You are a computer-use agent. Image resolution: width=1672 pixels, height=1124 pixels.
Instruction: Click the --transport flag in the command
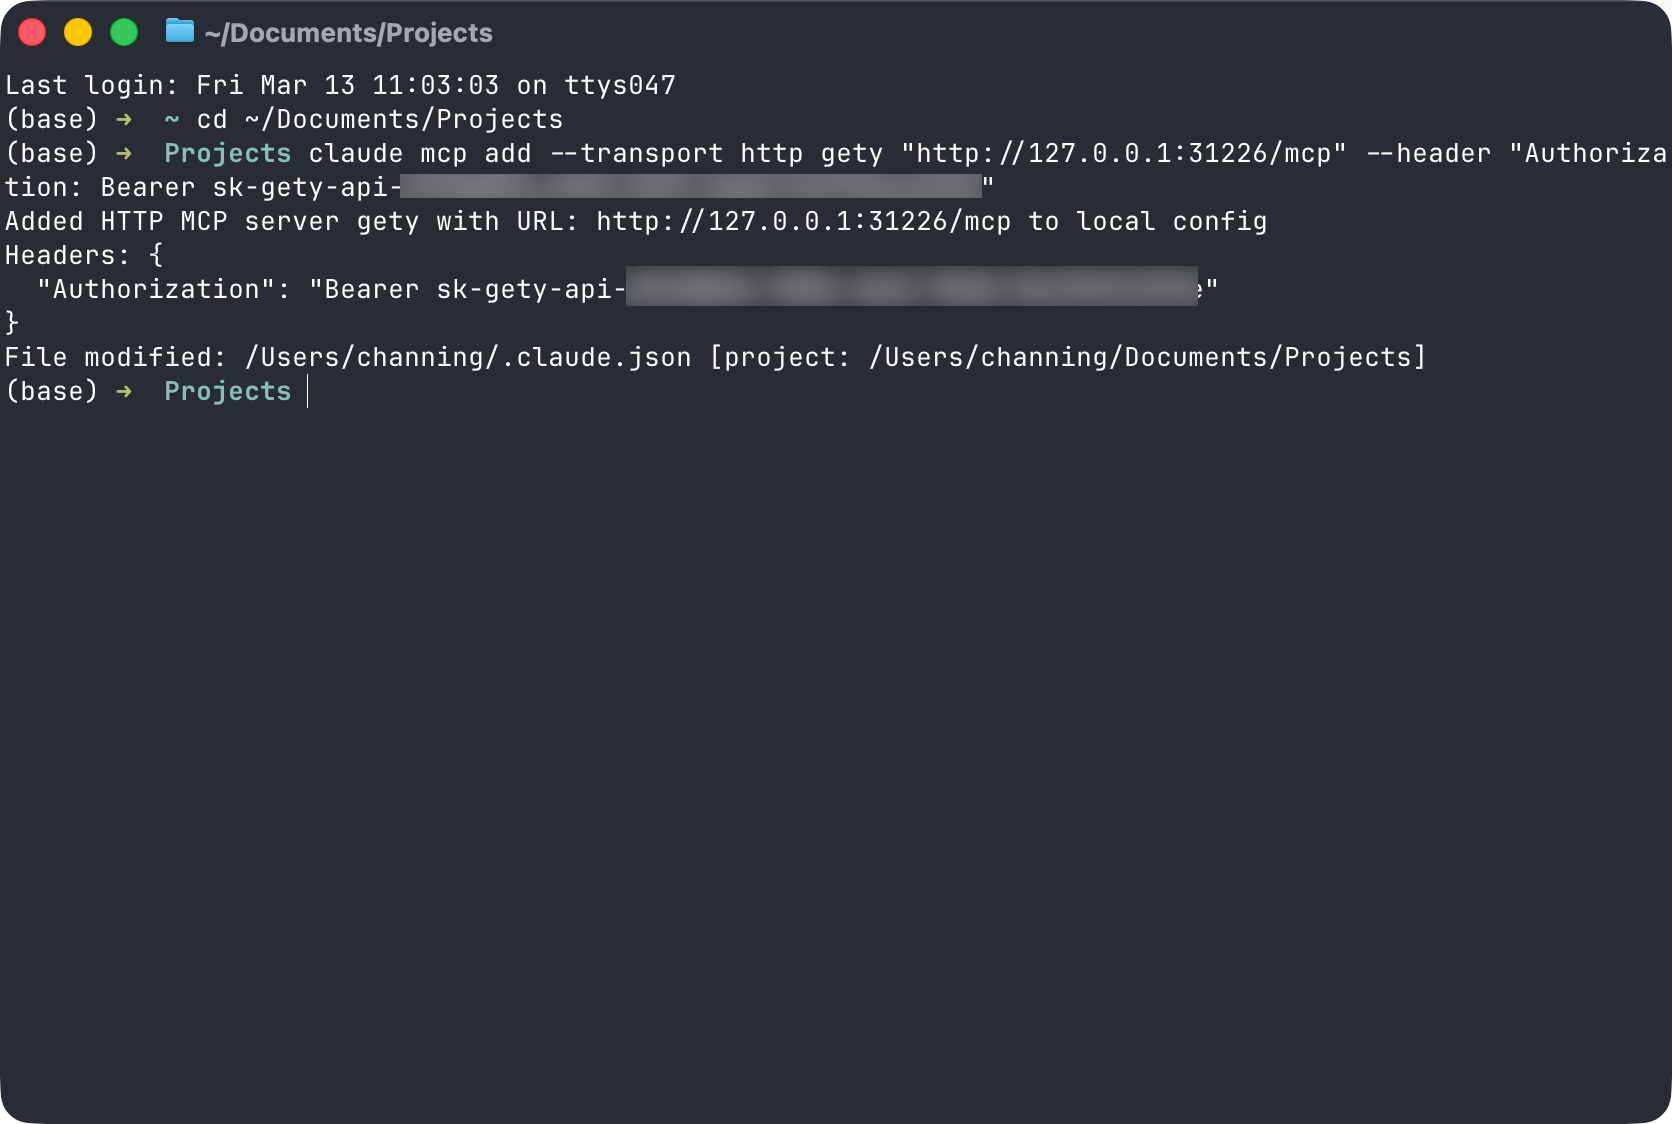pyautogui.click(x=636, y=153)
